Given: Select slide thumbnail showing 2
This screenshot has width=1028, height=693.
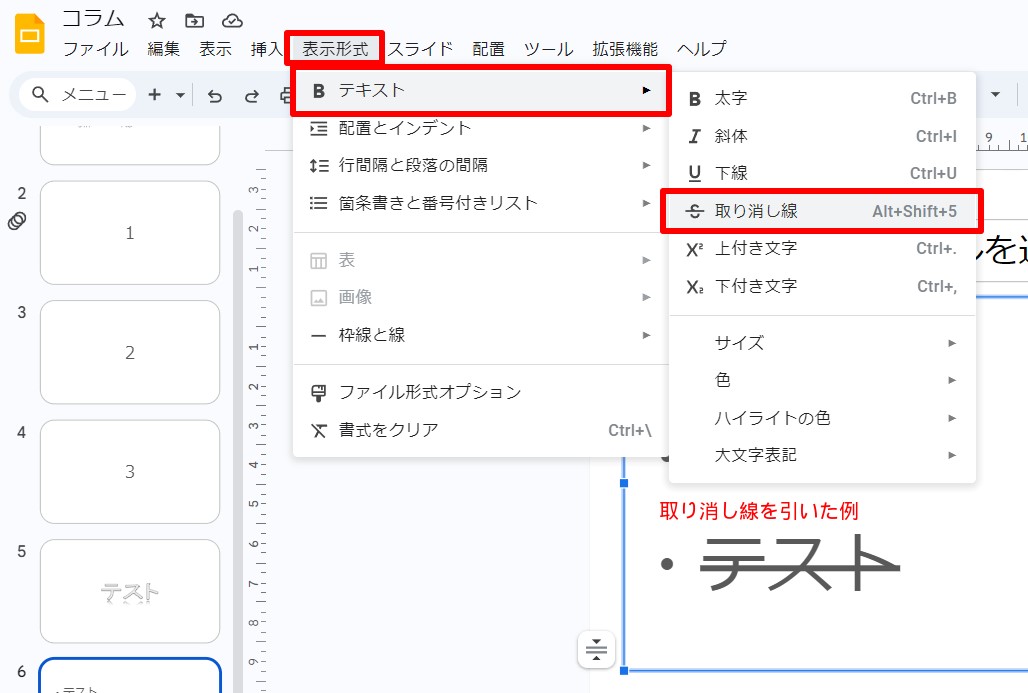Looking at the screenshot, I should pos(130,352).
